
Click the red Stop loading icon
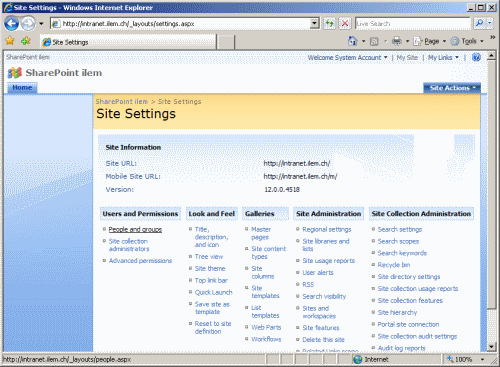tap(345, 23)
